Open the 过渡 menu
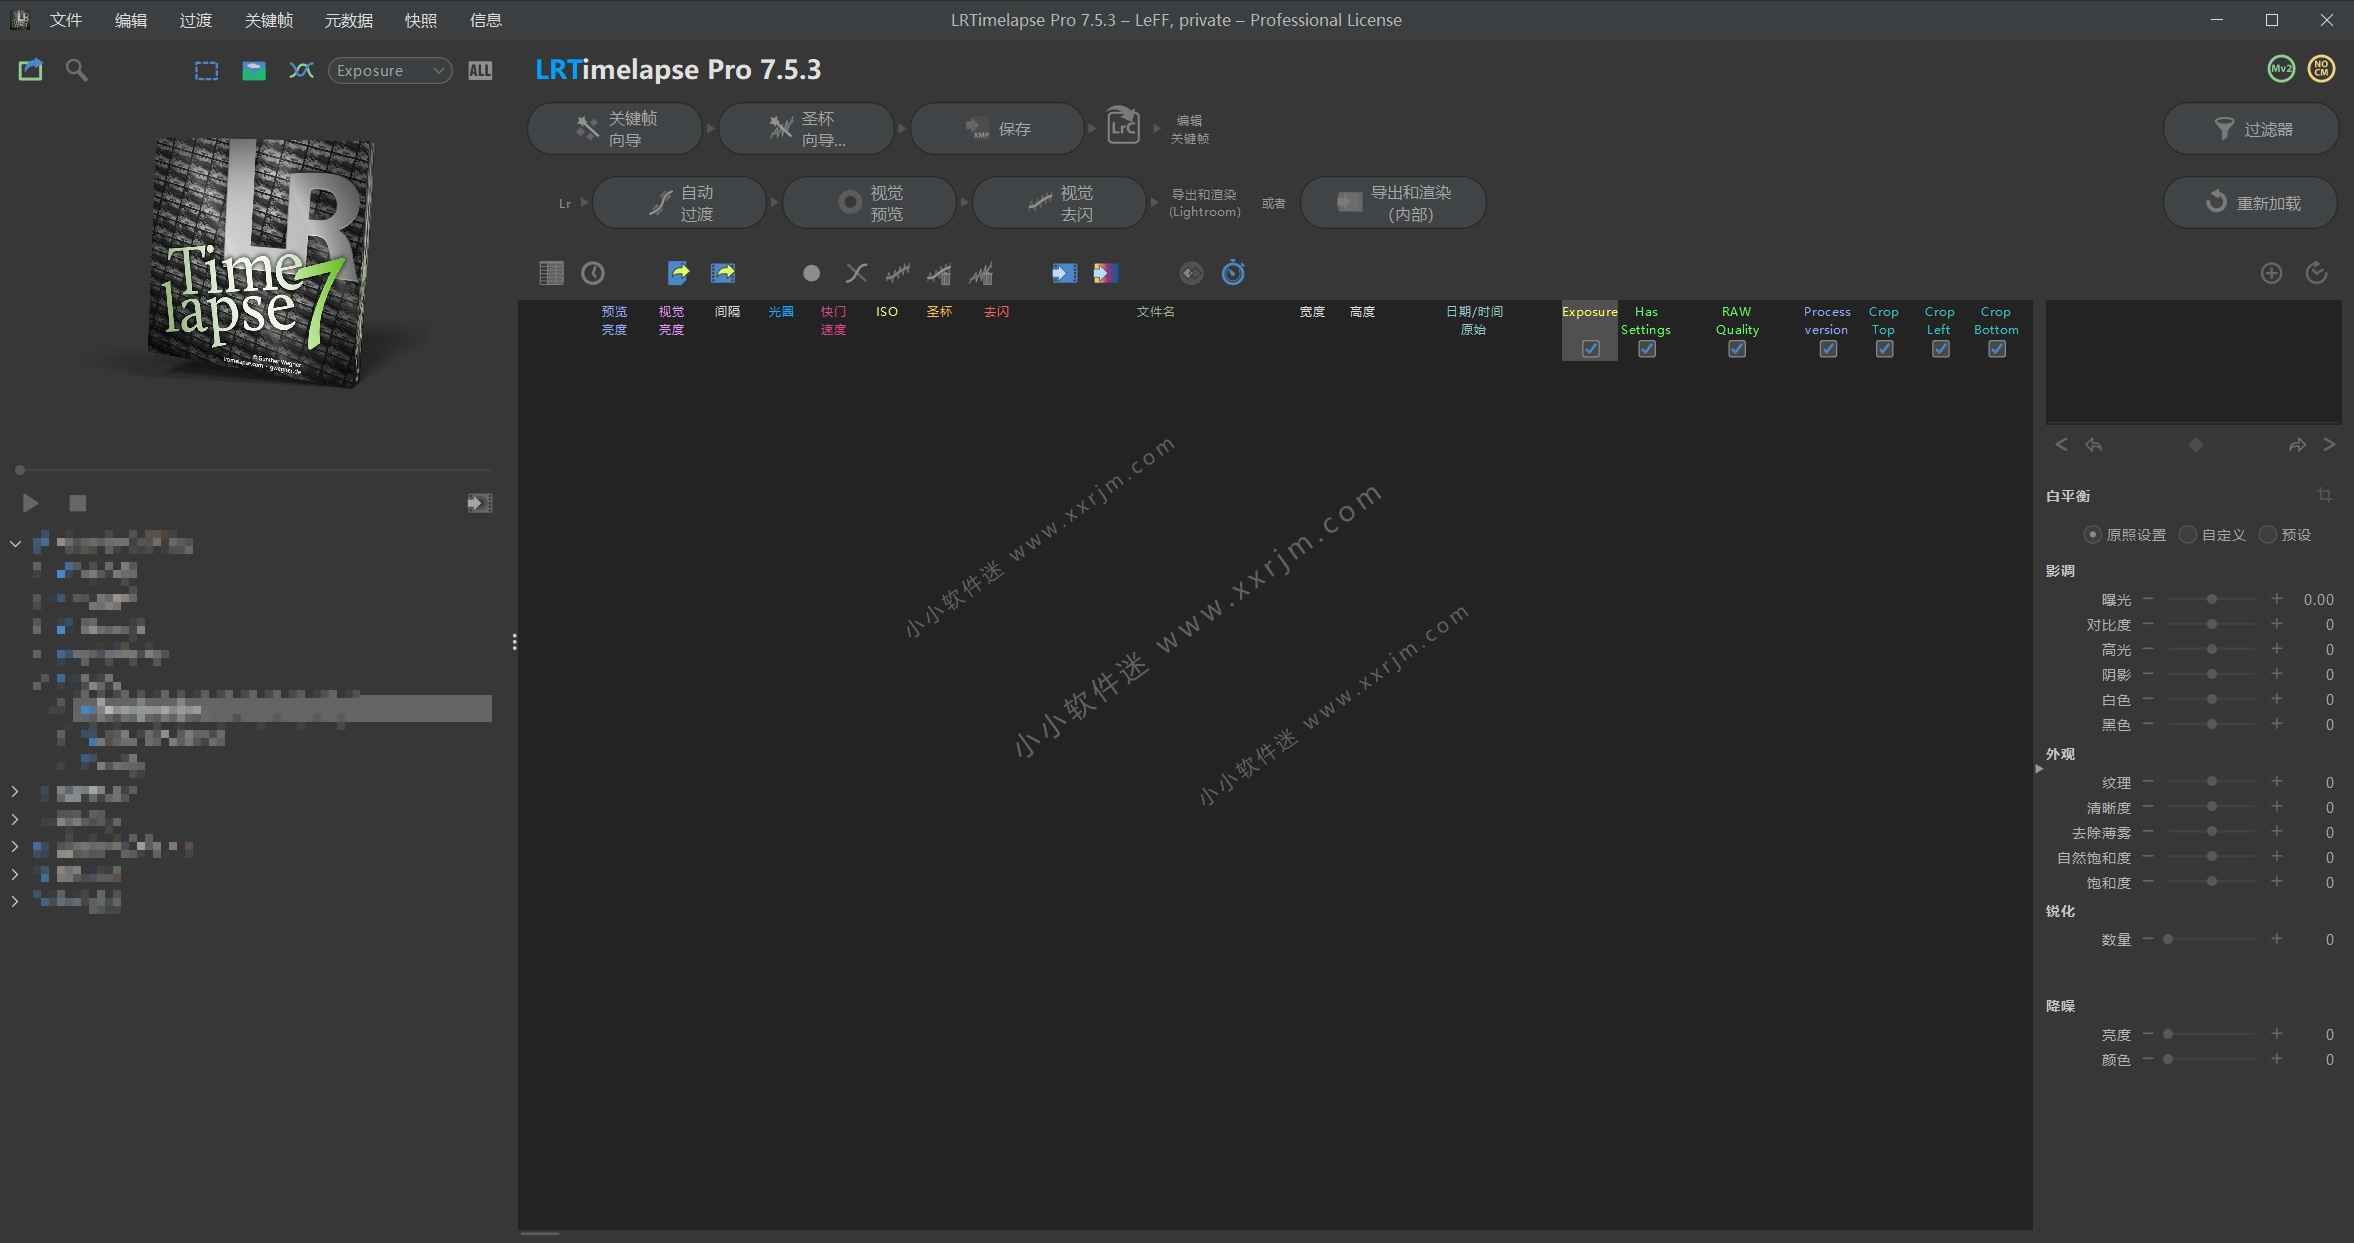 click(196, 20)
